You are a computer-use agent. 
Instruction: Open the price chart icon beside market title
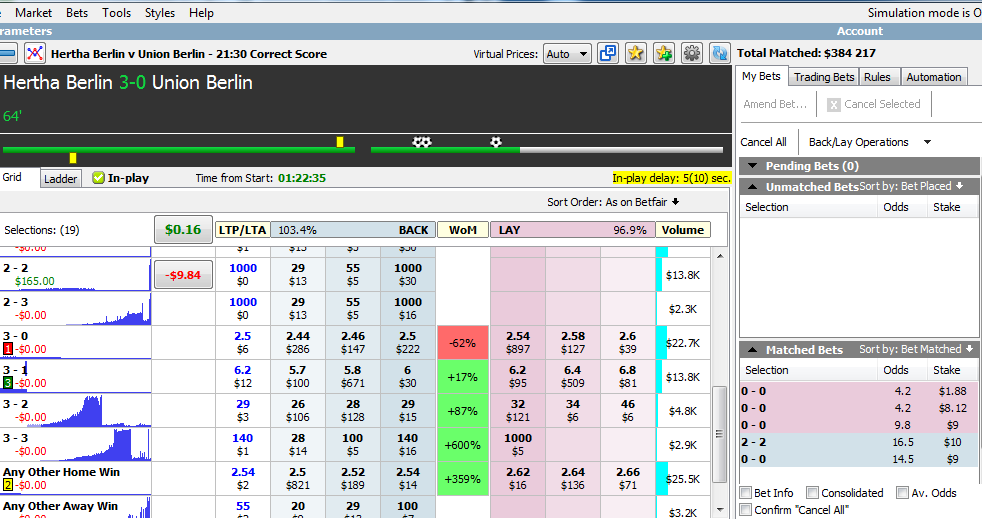pos(34,53)
